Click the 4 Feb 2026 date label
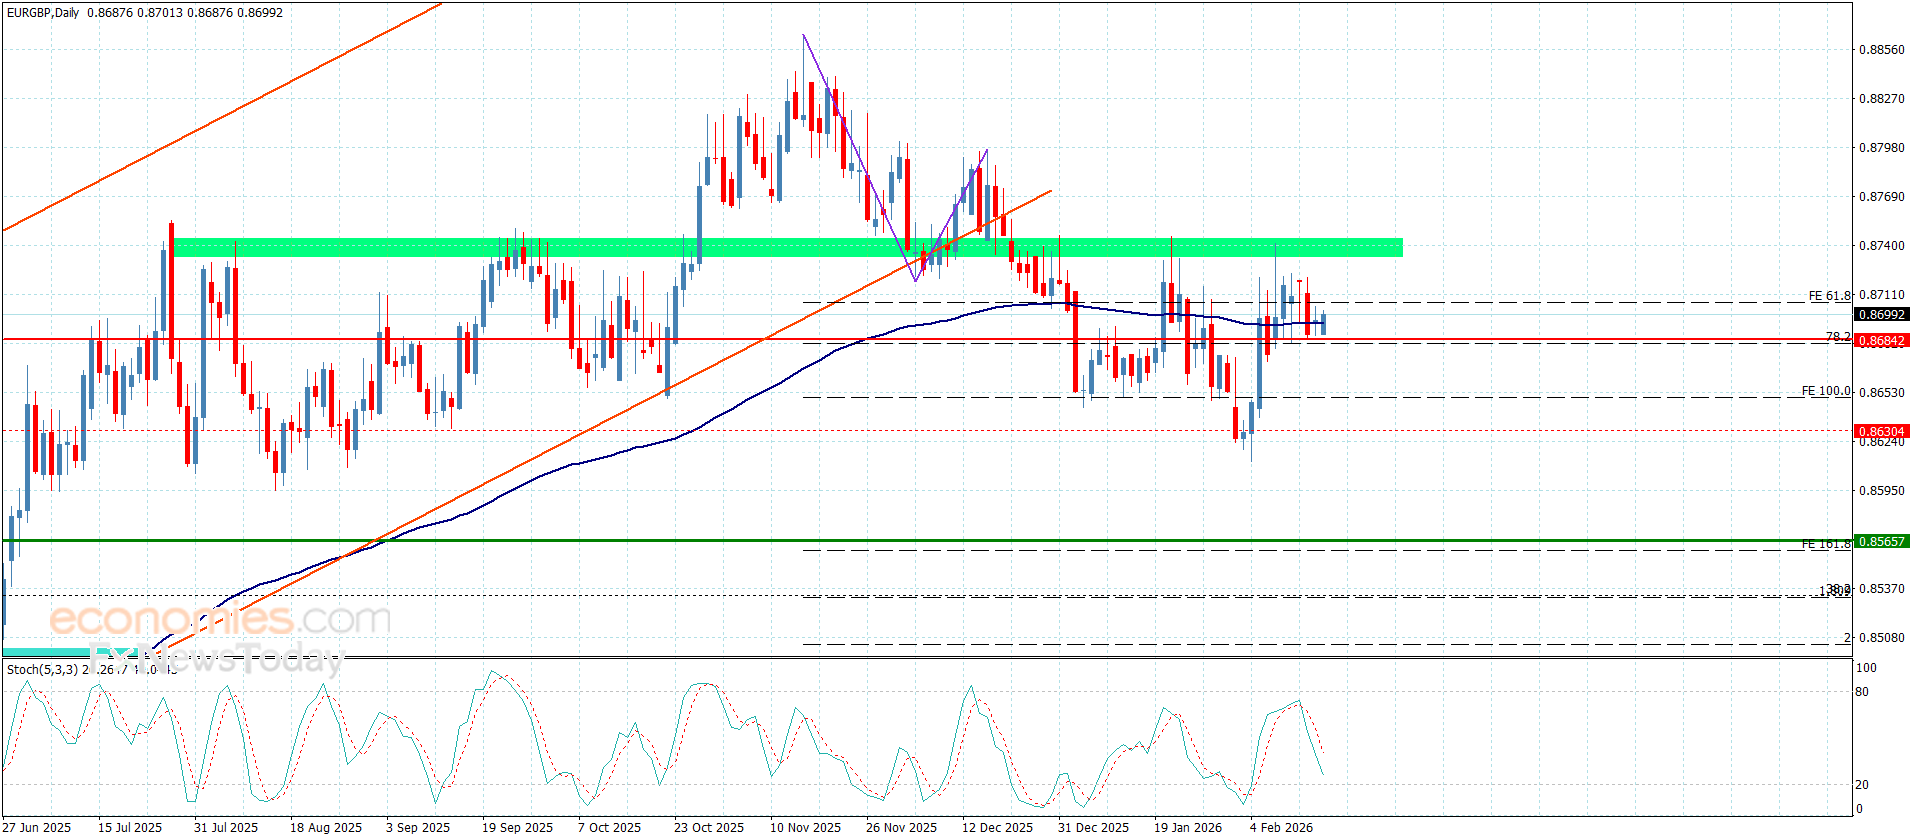The height and width of the screenshot is (840, 1916). tap(1281, 827)
